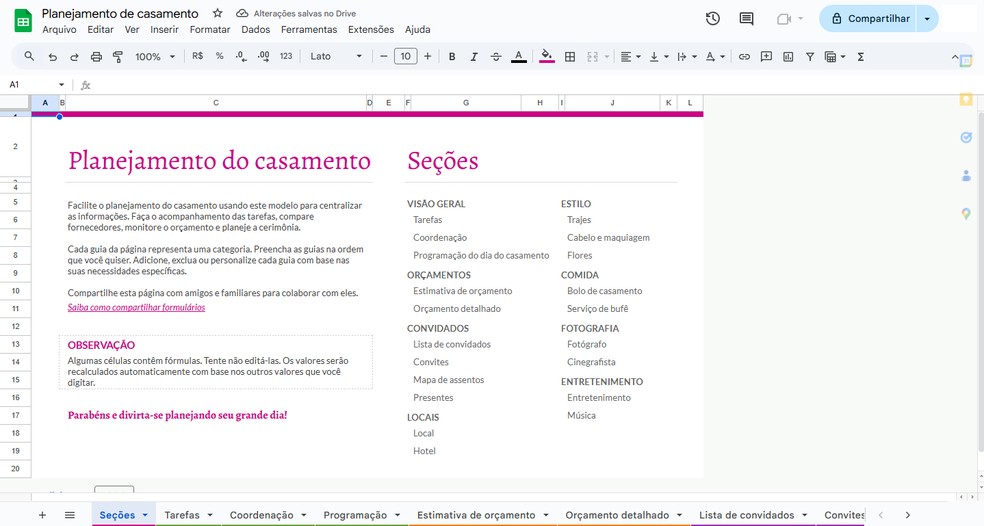The image size is (984, 526).
Task: Toggle italic formatting
Action: pos(474,57)
